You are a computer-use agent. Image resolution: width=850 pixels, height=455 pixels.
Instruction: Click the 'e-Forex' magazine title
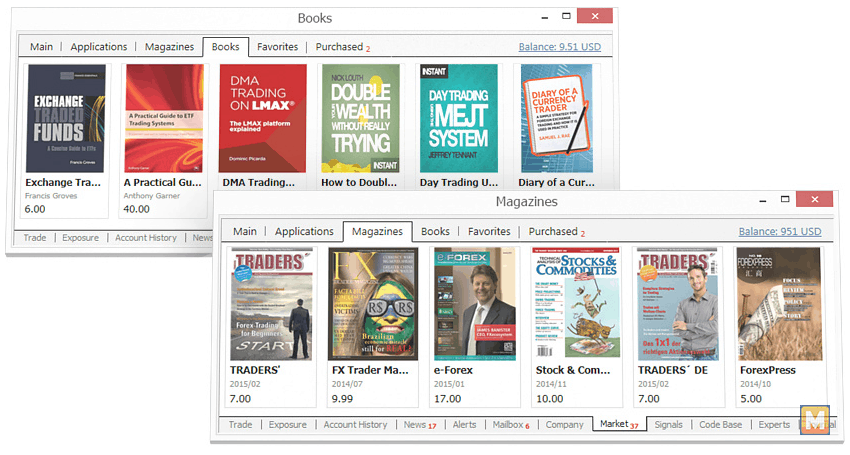coord(453,370)
